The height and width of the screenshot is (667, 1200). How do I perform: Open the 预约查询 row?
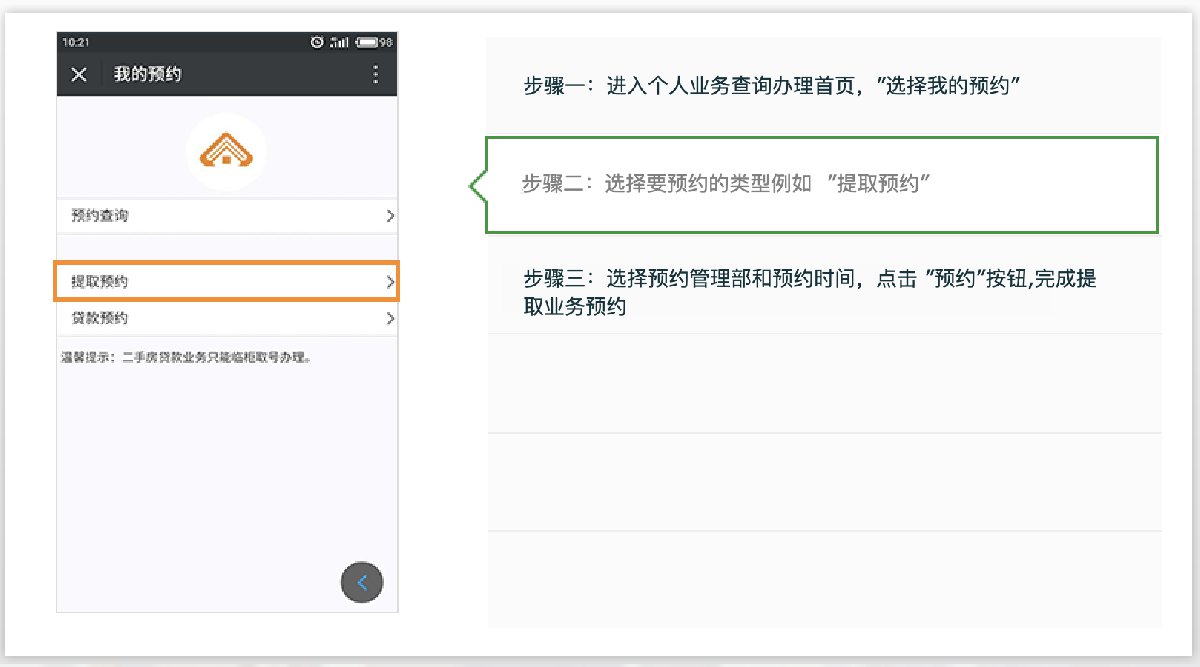click(x=228, y=216)
